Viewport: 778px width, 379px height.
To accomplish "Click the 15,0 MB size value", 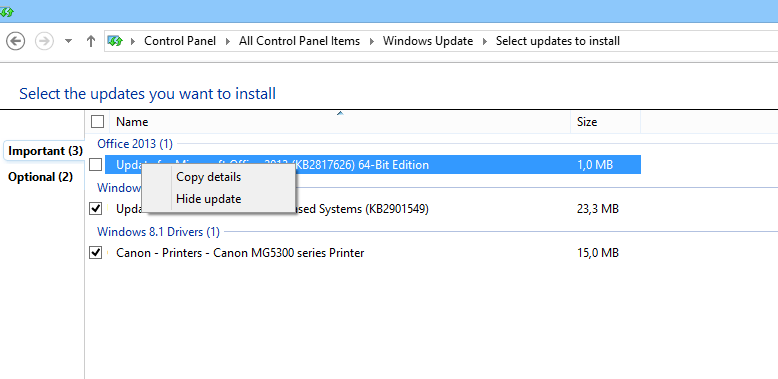I will [598, 253].
